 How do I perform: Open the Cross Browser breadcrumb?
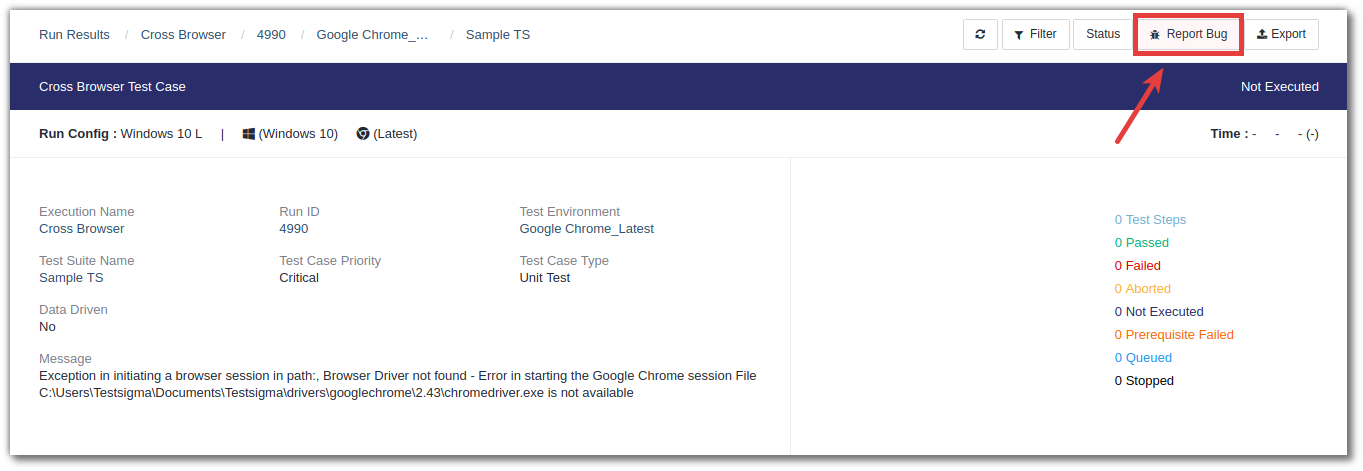click(183, 34)
